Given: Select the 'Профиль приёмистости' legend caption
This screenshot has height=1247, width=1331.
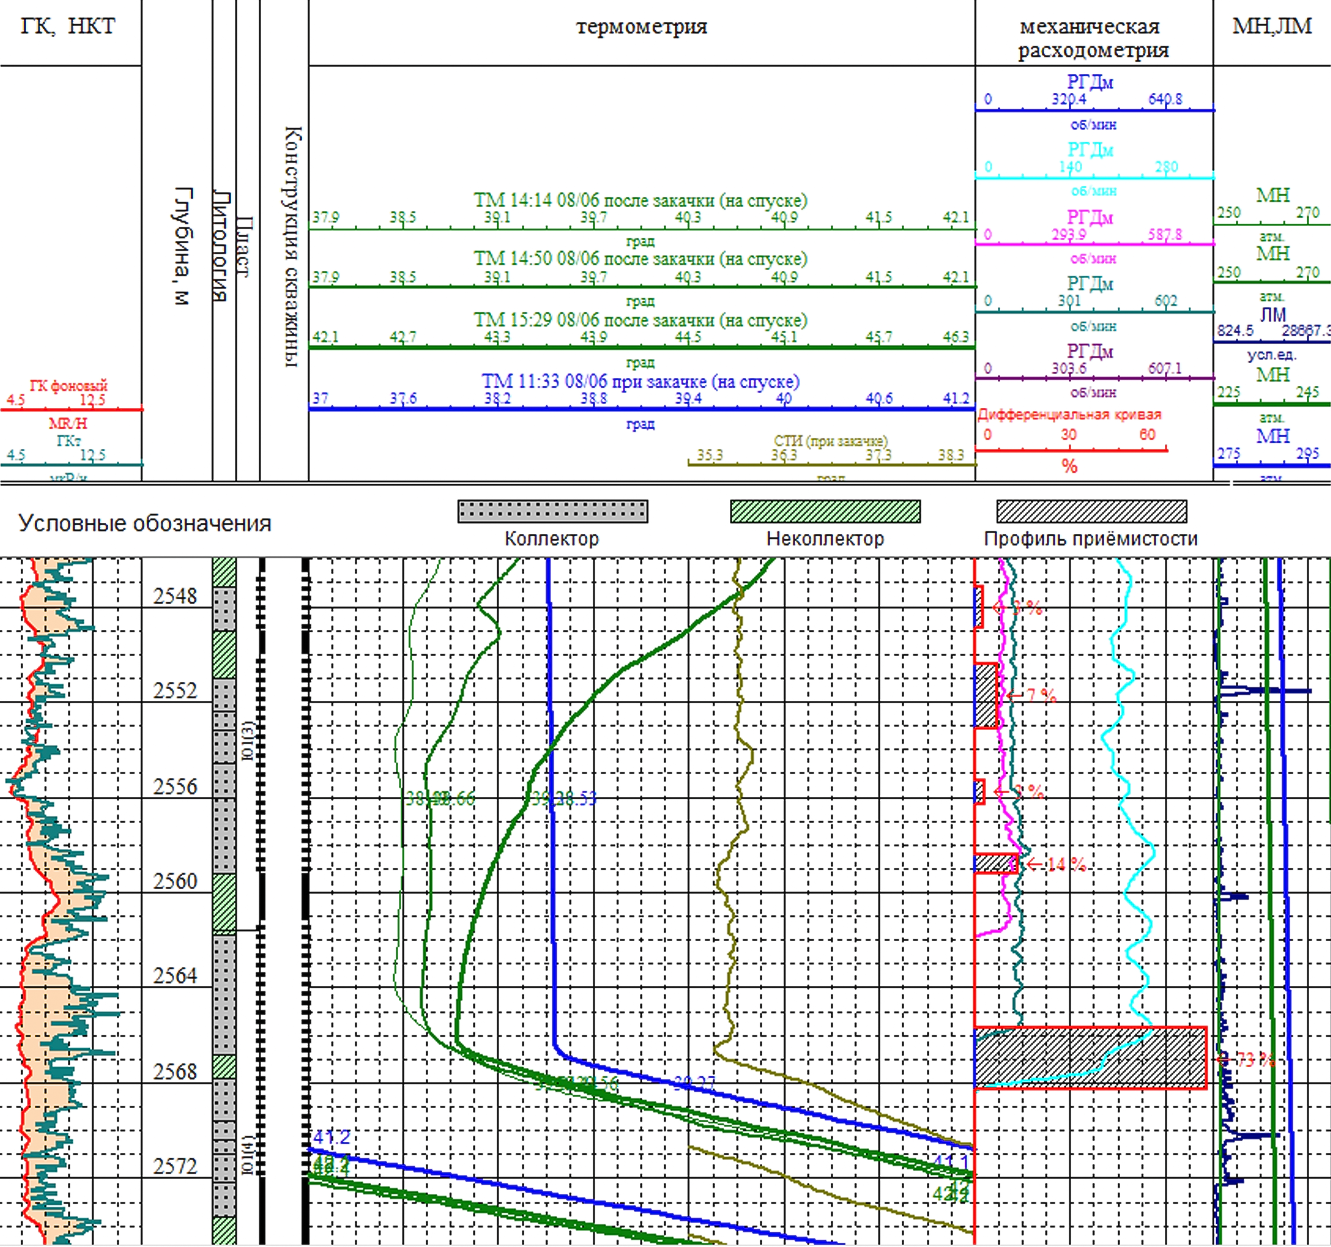Looking at the screenshot, I should coord(1091,538).
